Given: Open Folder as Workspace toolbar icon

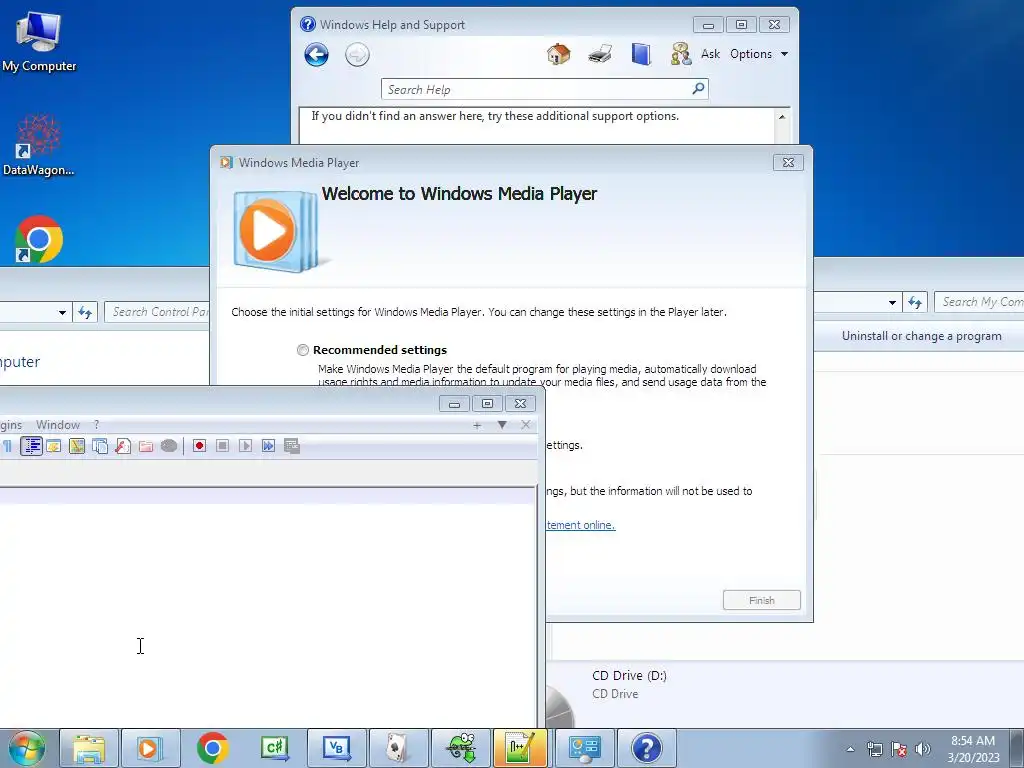Looking at the screenshot, I should [x=146, y=446].
